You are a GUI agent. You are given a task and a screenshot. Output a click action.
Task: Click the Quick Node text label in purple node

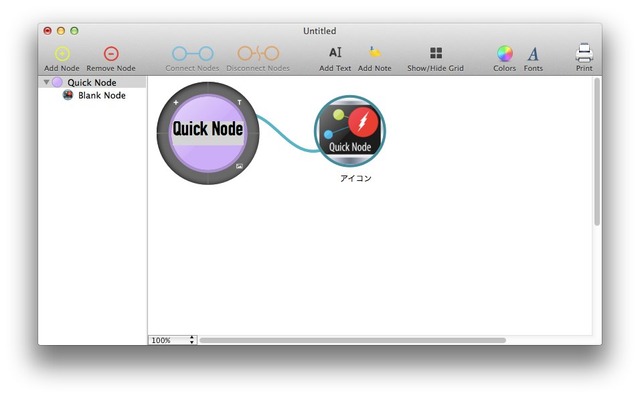208,129
